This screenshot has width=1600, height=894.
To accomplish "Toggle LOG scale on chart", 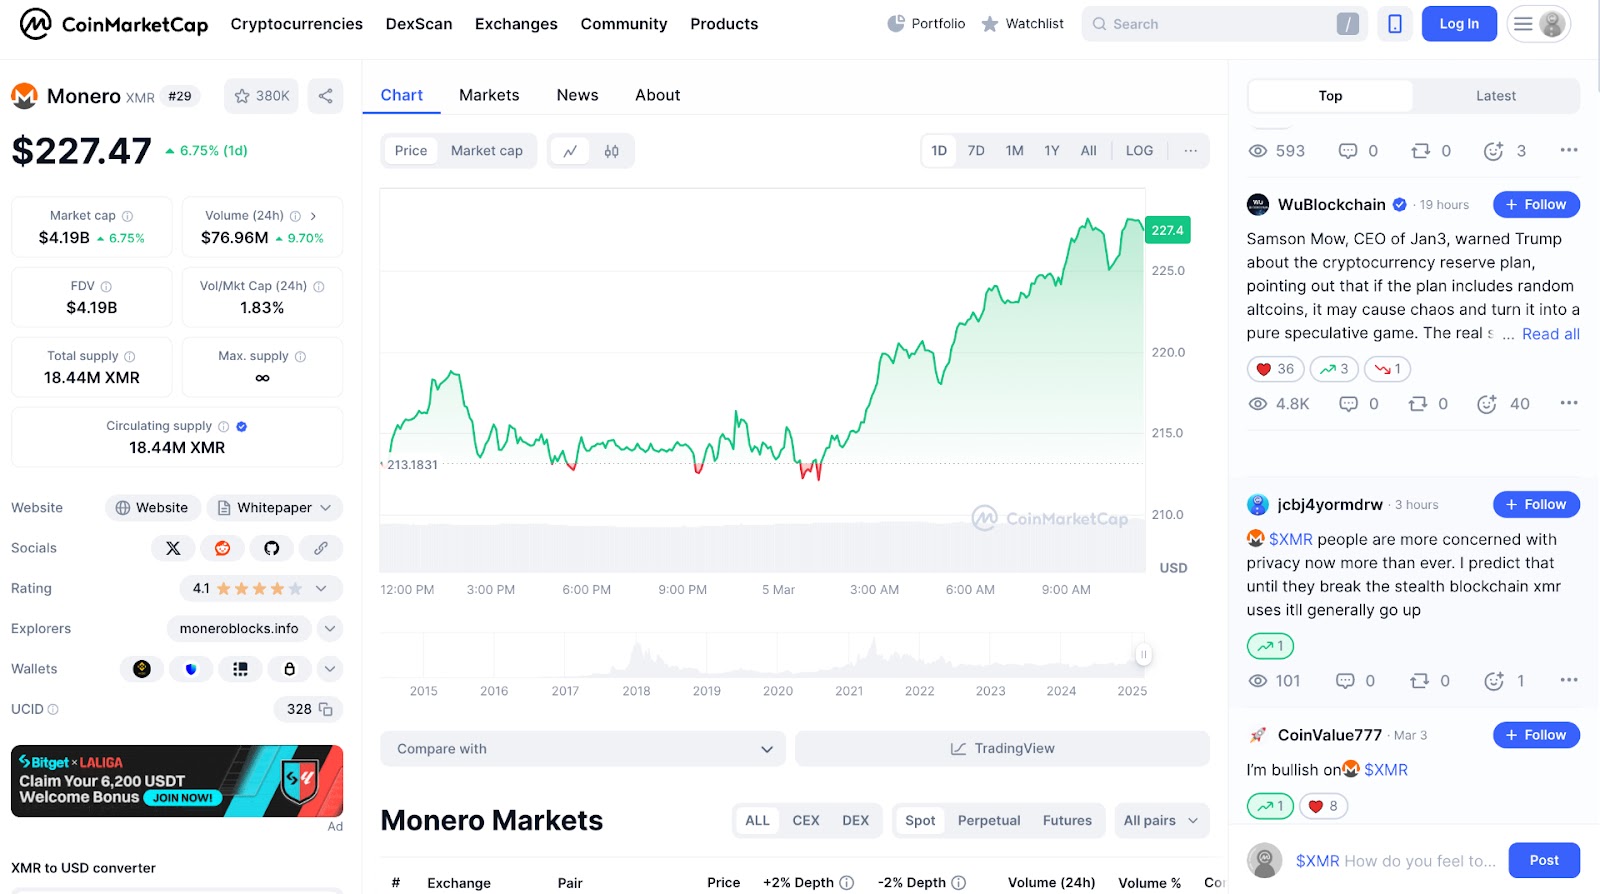I will 1139,151.
